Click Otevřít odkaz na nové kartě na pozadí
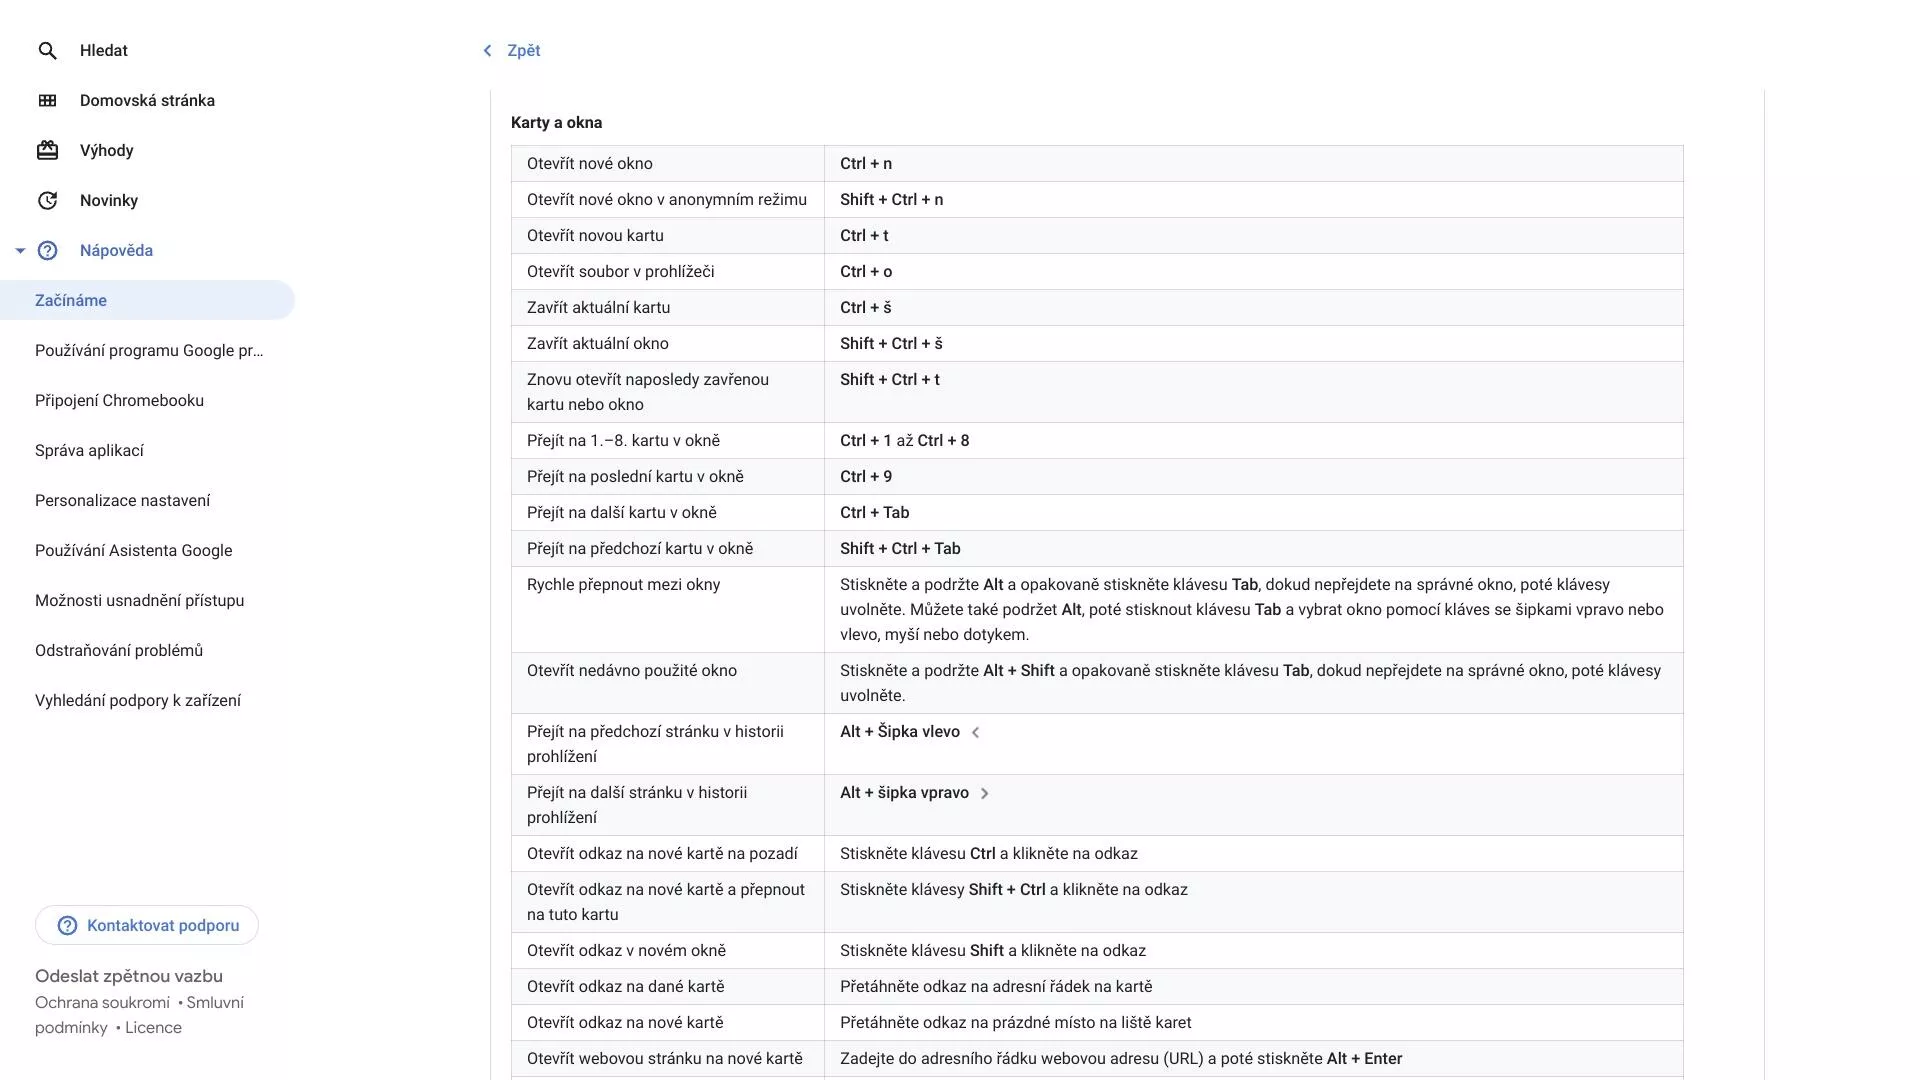This screenshot has height=1080, width=1920. [668, 853]
